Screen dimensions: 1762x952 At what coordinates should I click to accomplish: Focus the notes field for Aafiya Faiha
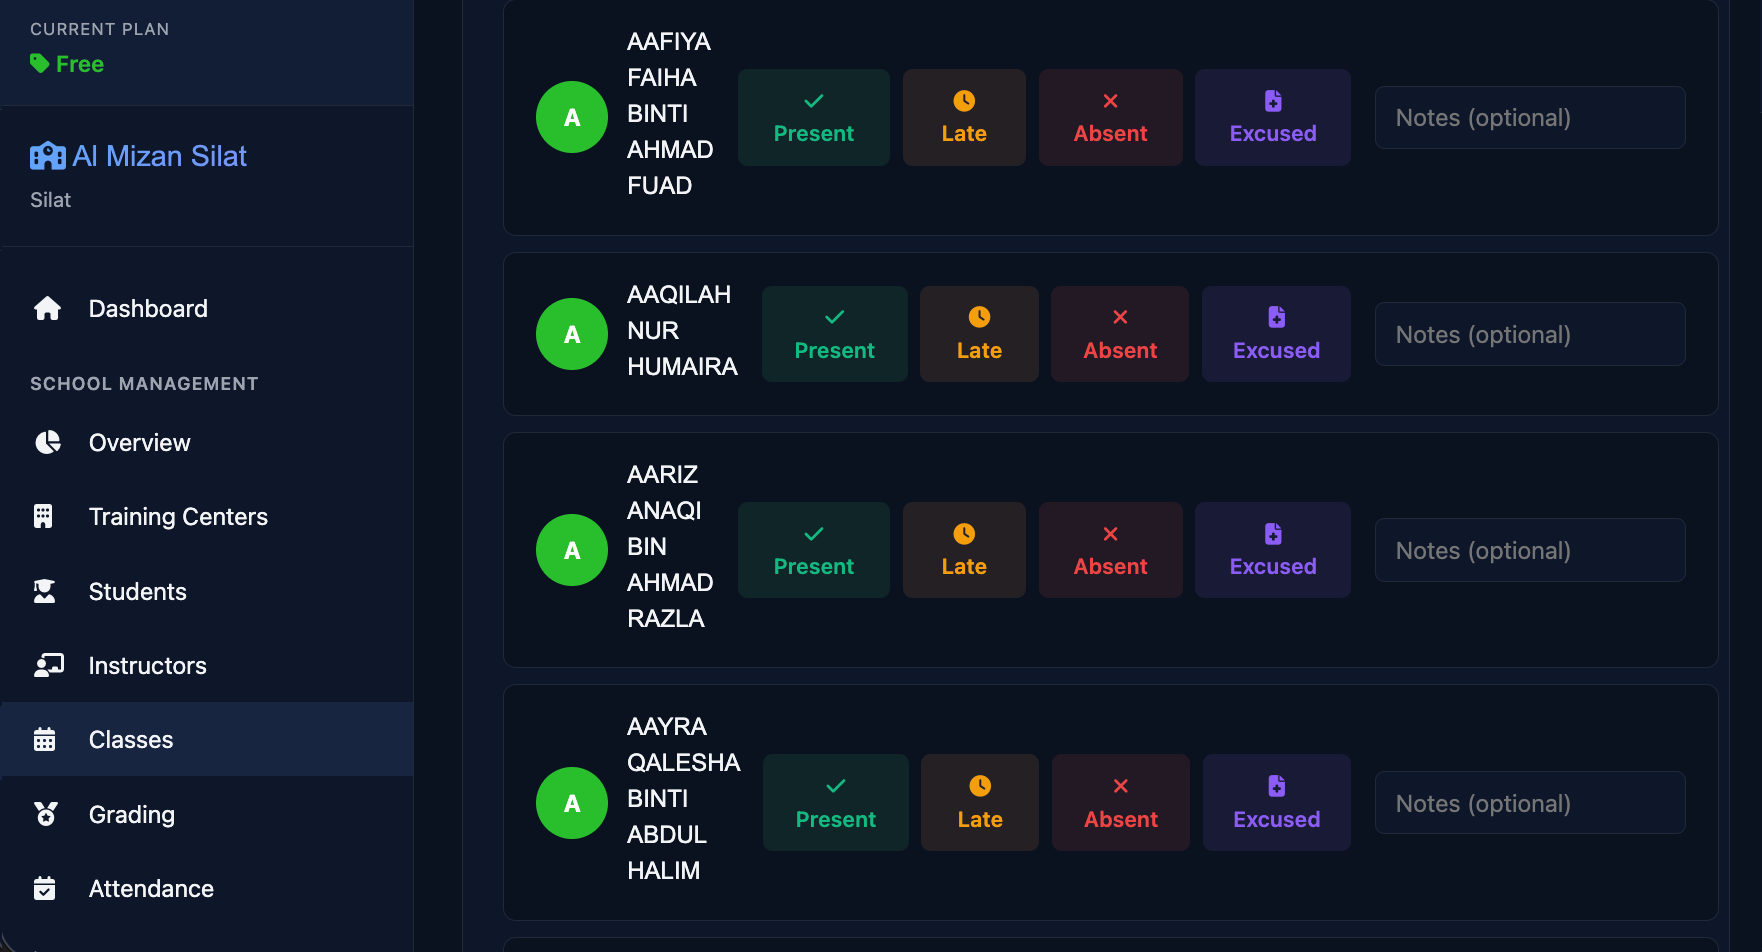click(x=1529, y=117)
